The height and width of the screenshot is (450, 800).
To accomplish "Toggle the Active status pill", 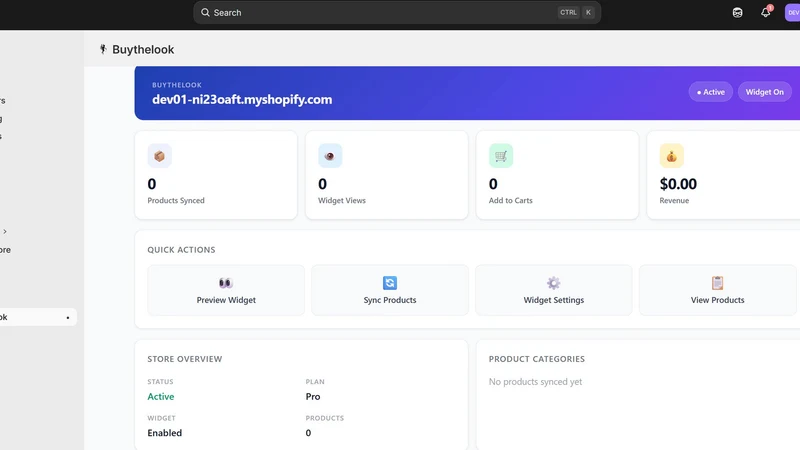I will tap(711, 92).
